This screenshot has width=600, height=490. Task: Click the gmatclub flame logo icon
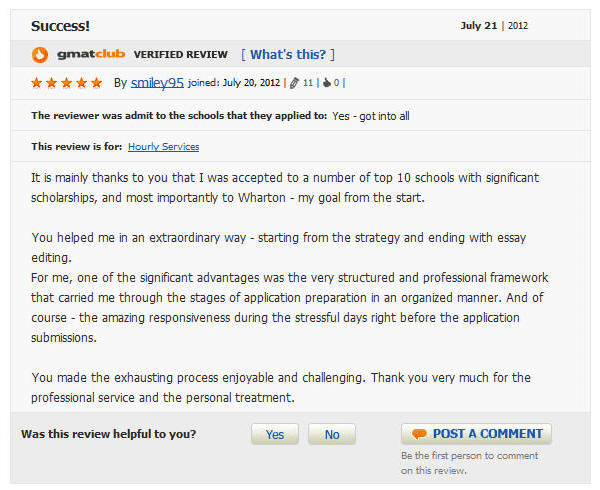(x=40, y=55)
